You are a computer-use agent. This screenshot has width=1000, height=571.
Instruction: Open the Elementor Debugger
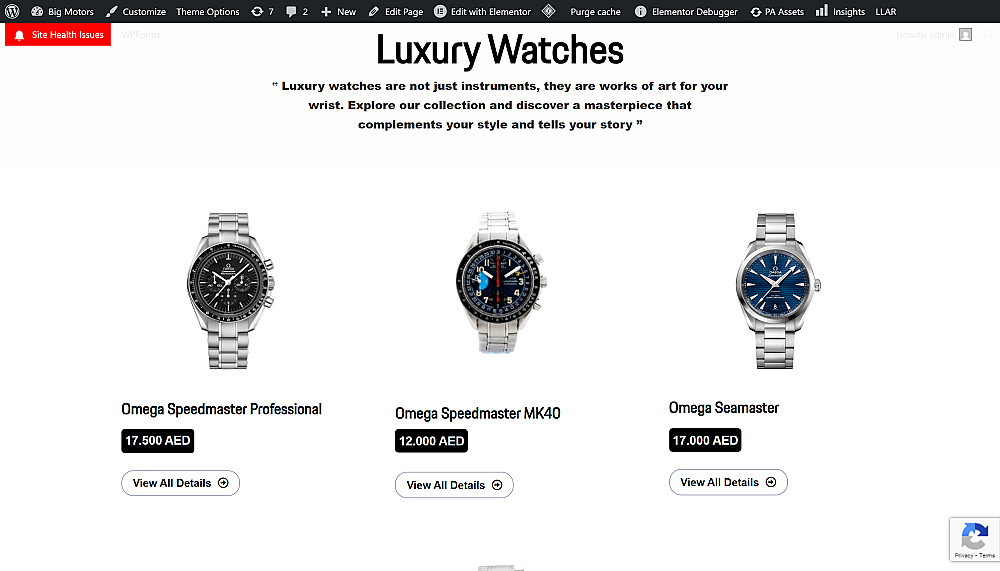point(686,11)
